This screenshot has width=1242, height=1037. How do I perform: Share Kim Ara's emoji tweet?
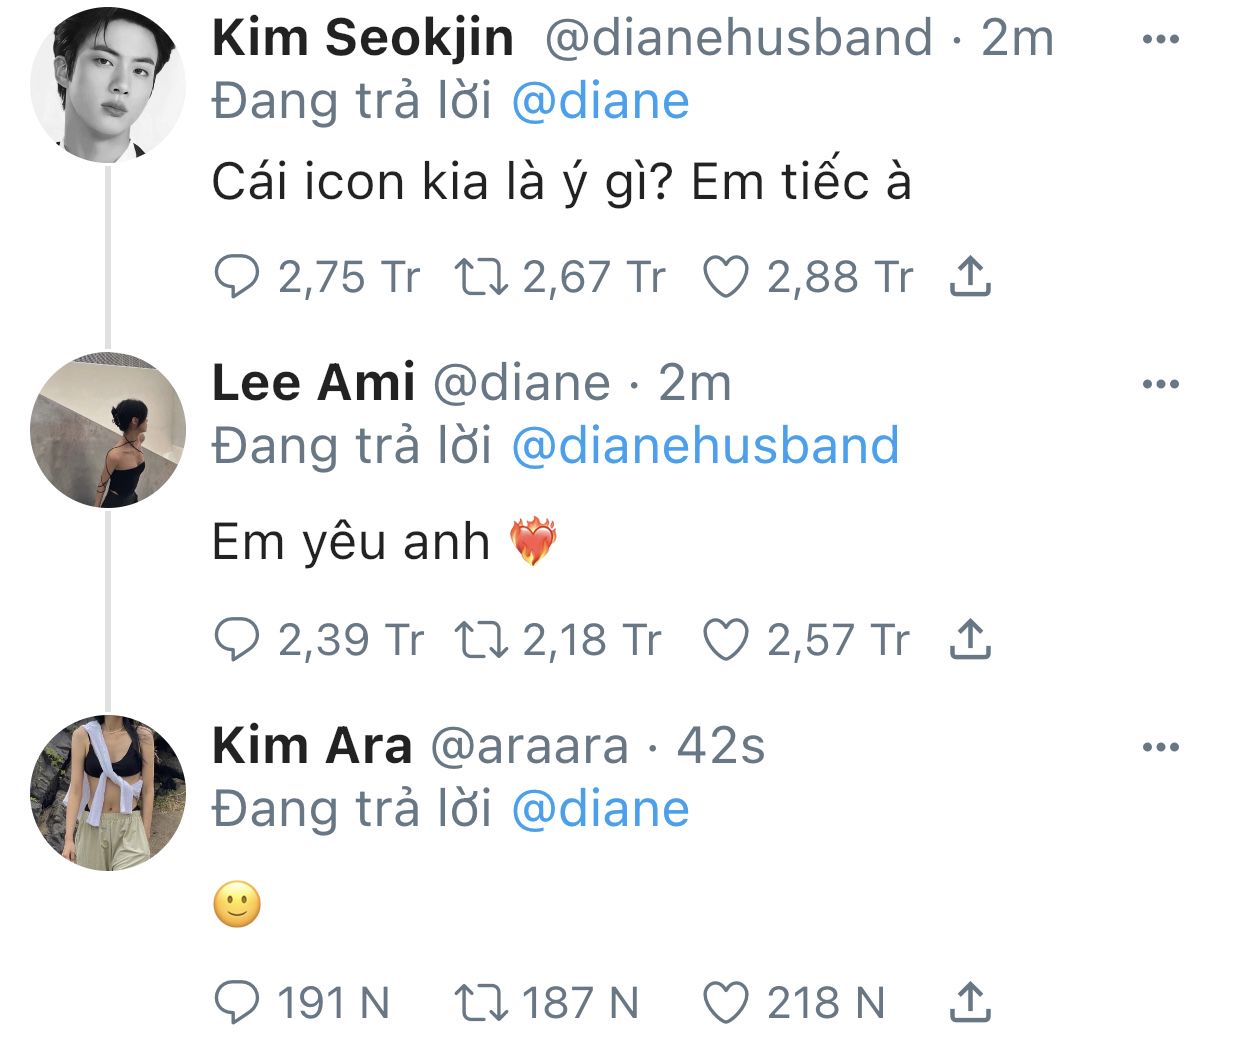(x=969, y=1003)
